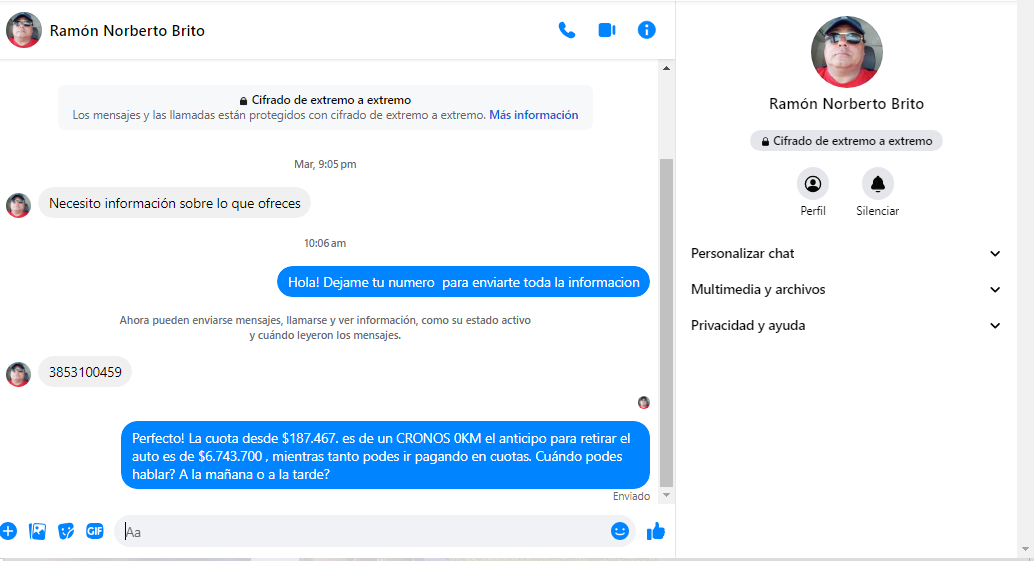This screenshot has height=561, width=1034.
Task: Select the 'Perfecto! La cuota desde' message bubble
Action: pos(385,456)
